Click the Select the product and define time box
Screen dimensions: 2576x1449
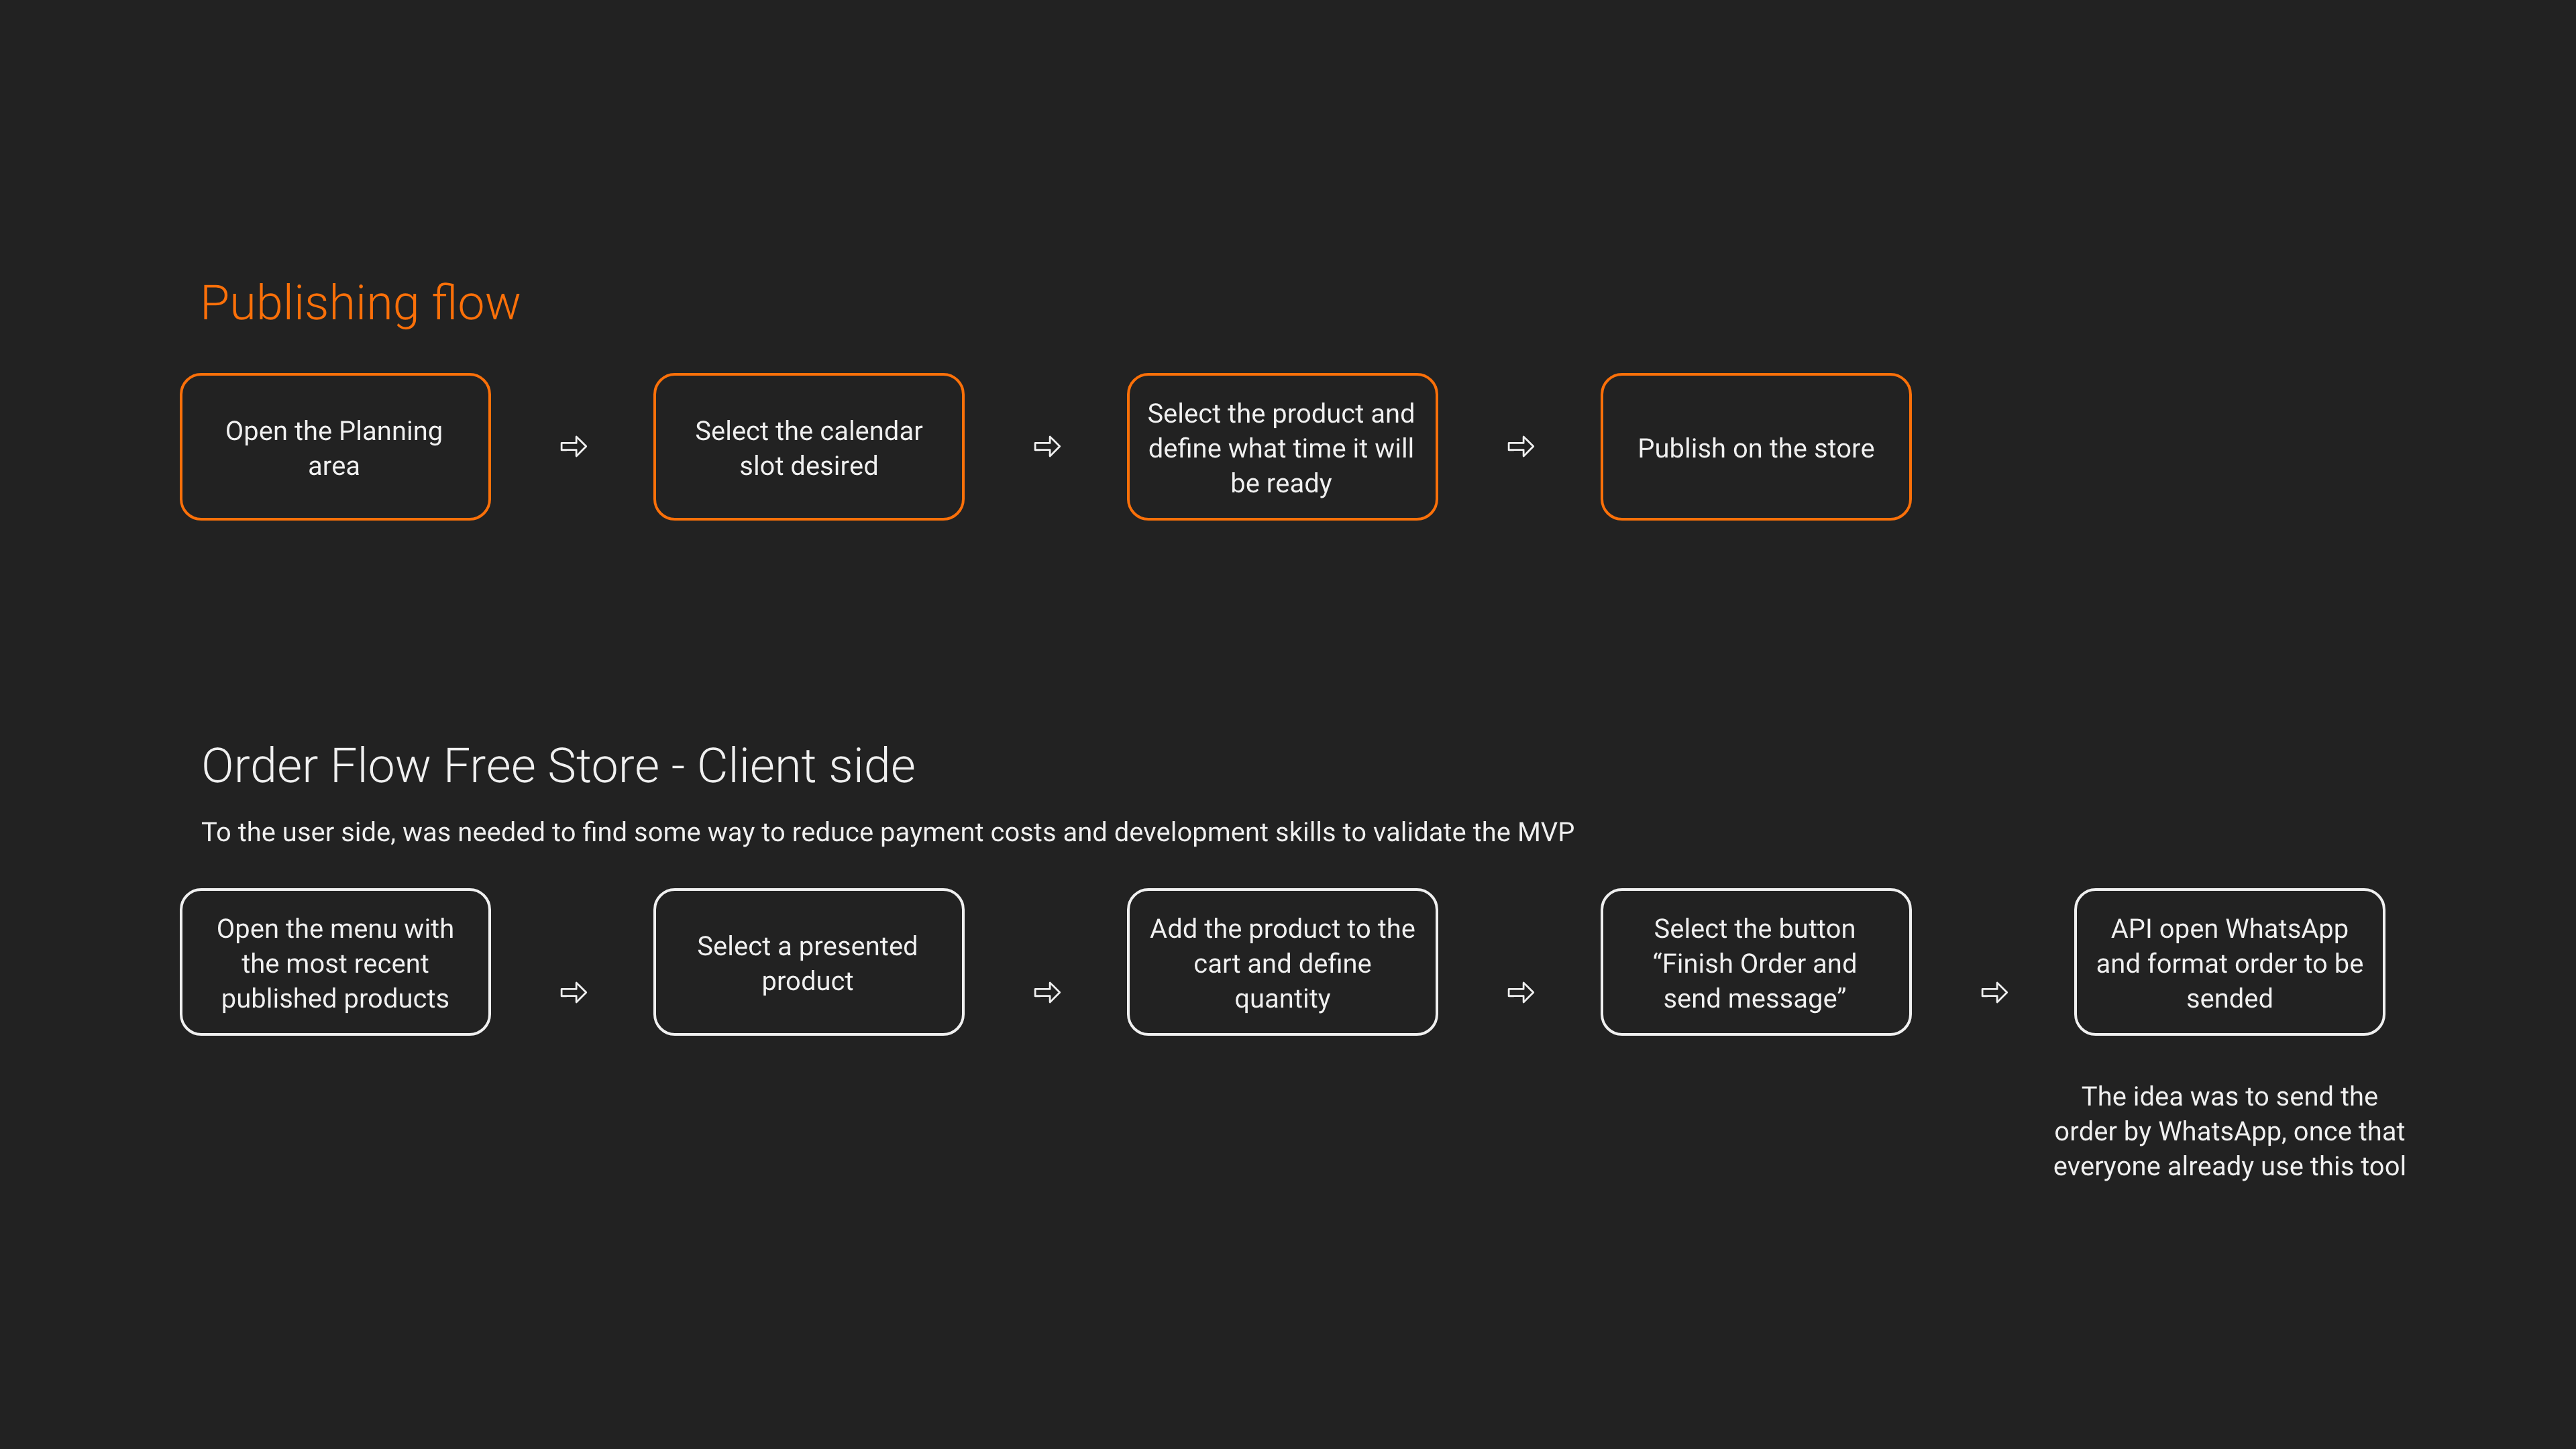coord(1282,447)
